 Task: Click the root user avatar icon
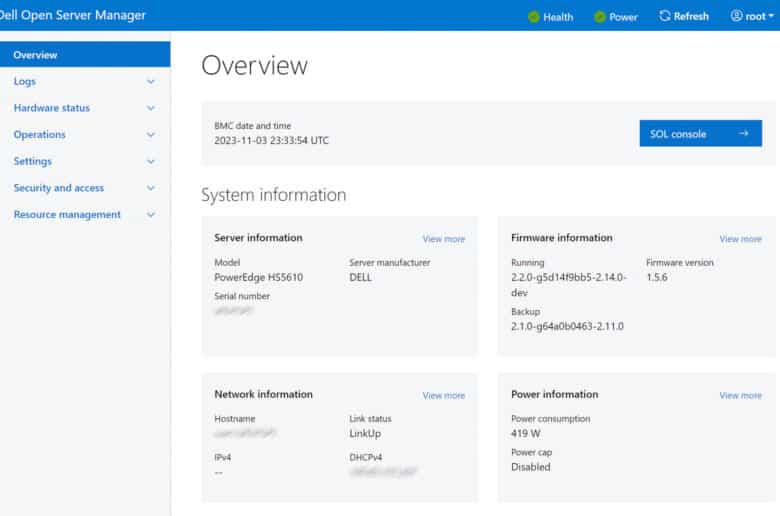[736, 16]
